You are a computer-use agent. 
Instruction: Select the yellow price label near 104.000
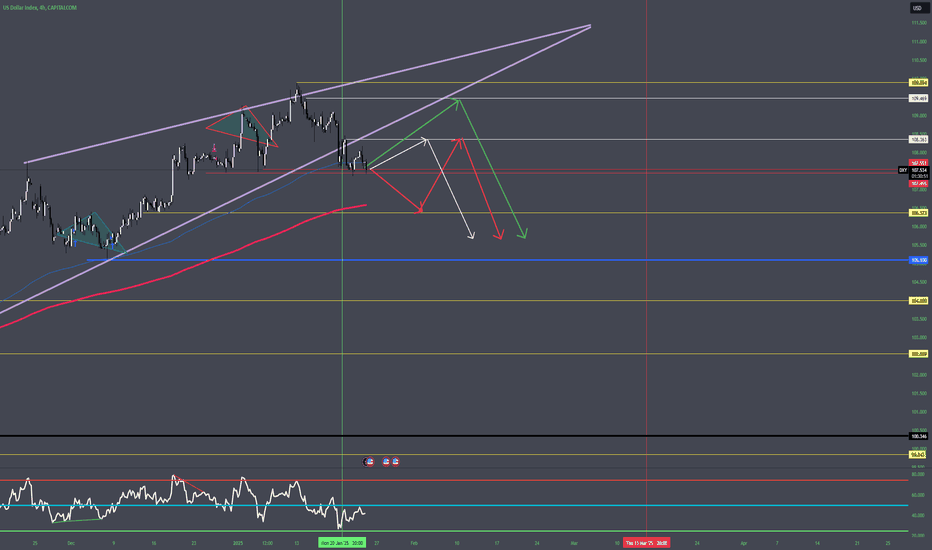(x=919, y=301)
